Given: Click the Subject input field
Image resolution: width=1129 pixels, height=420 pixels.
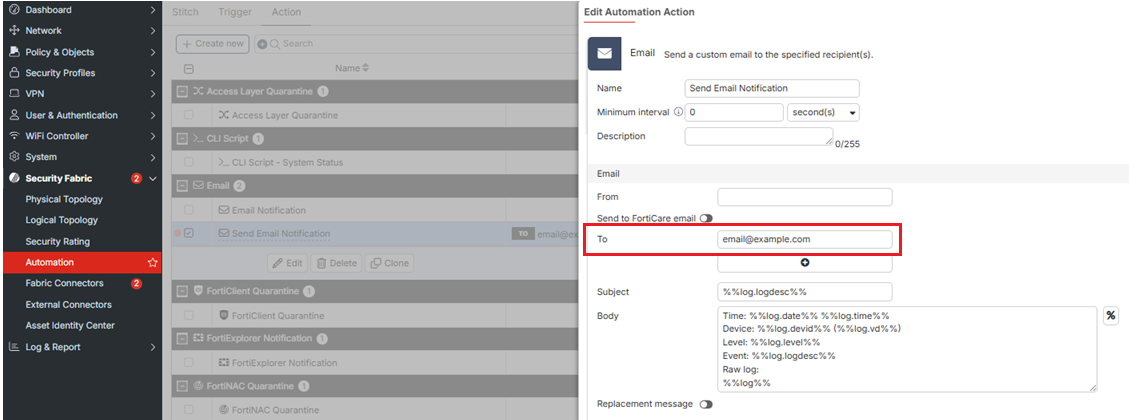Looking at the screenshot, I should (x=805, y=292).
